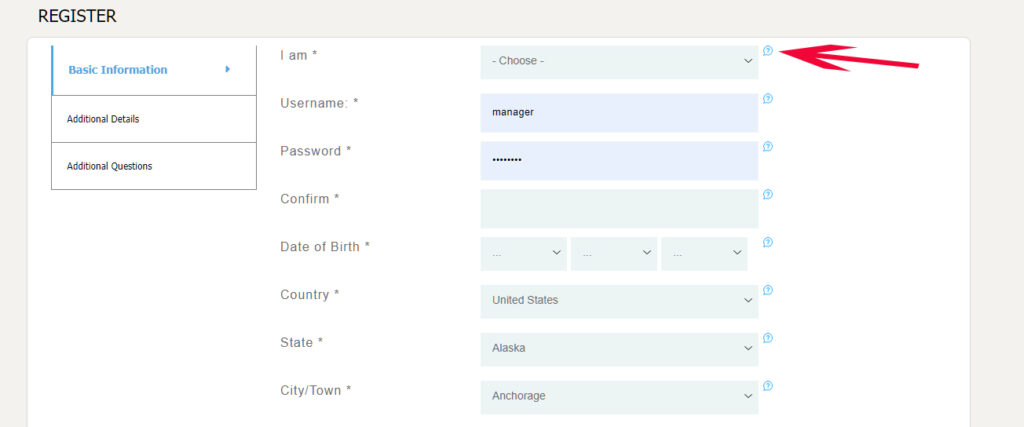Image resolution: width=1024 pixels, height=427 pixels.
Task: Switch to the Additional Details tab
Action: pos(154,119)
